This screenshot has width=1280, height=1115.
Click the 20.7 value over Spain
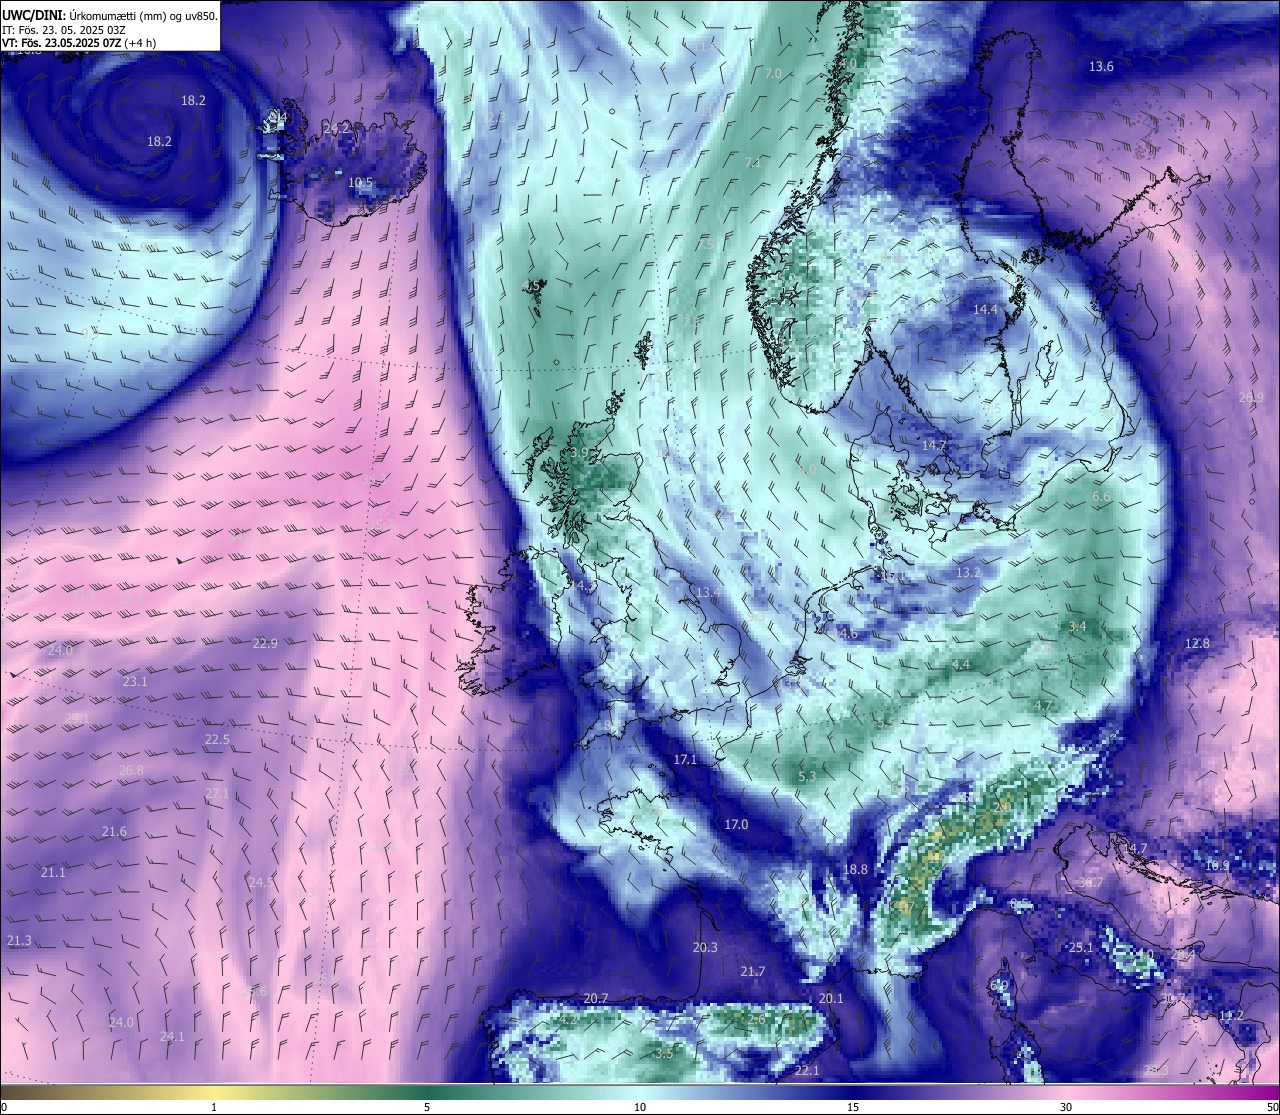596,999
